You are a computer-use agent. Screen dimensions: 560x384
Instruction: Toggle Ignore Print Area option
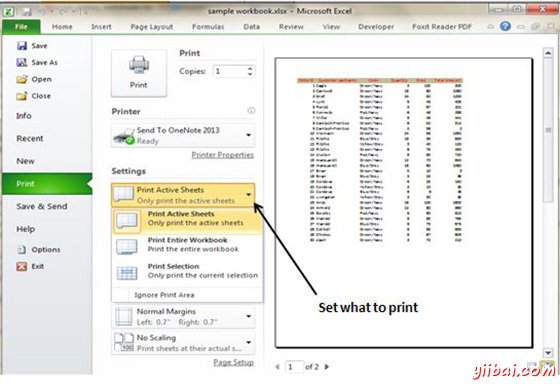[x=188, y=295]
